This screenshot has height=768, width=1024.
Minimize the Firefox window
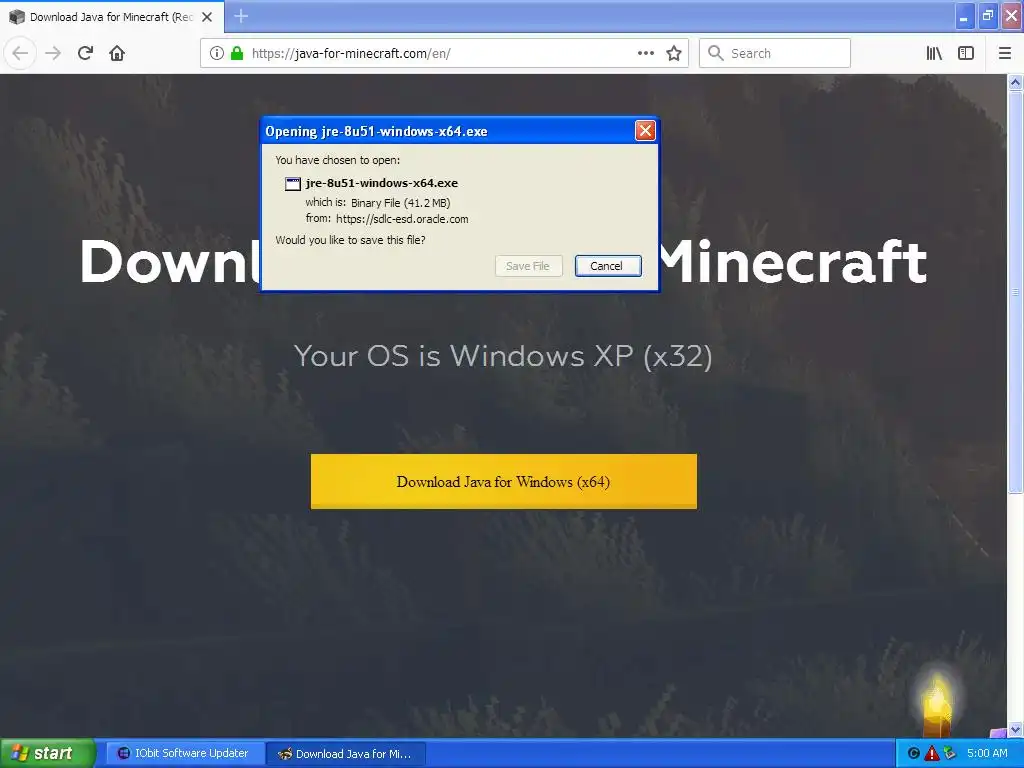click(964, 16)
